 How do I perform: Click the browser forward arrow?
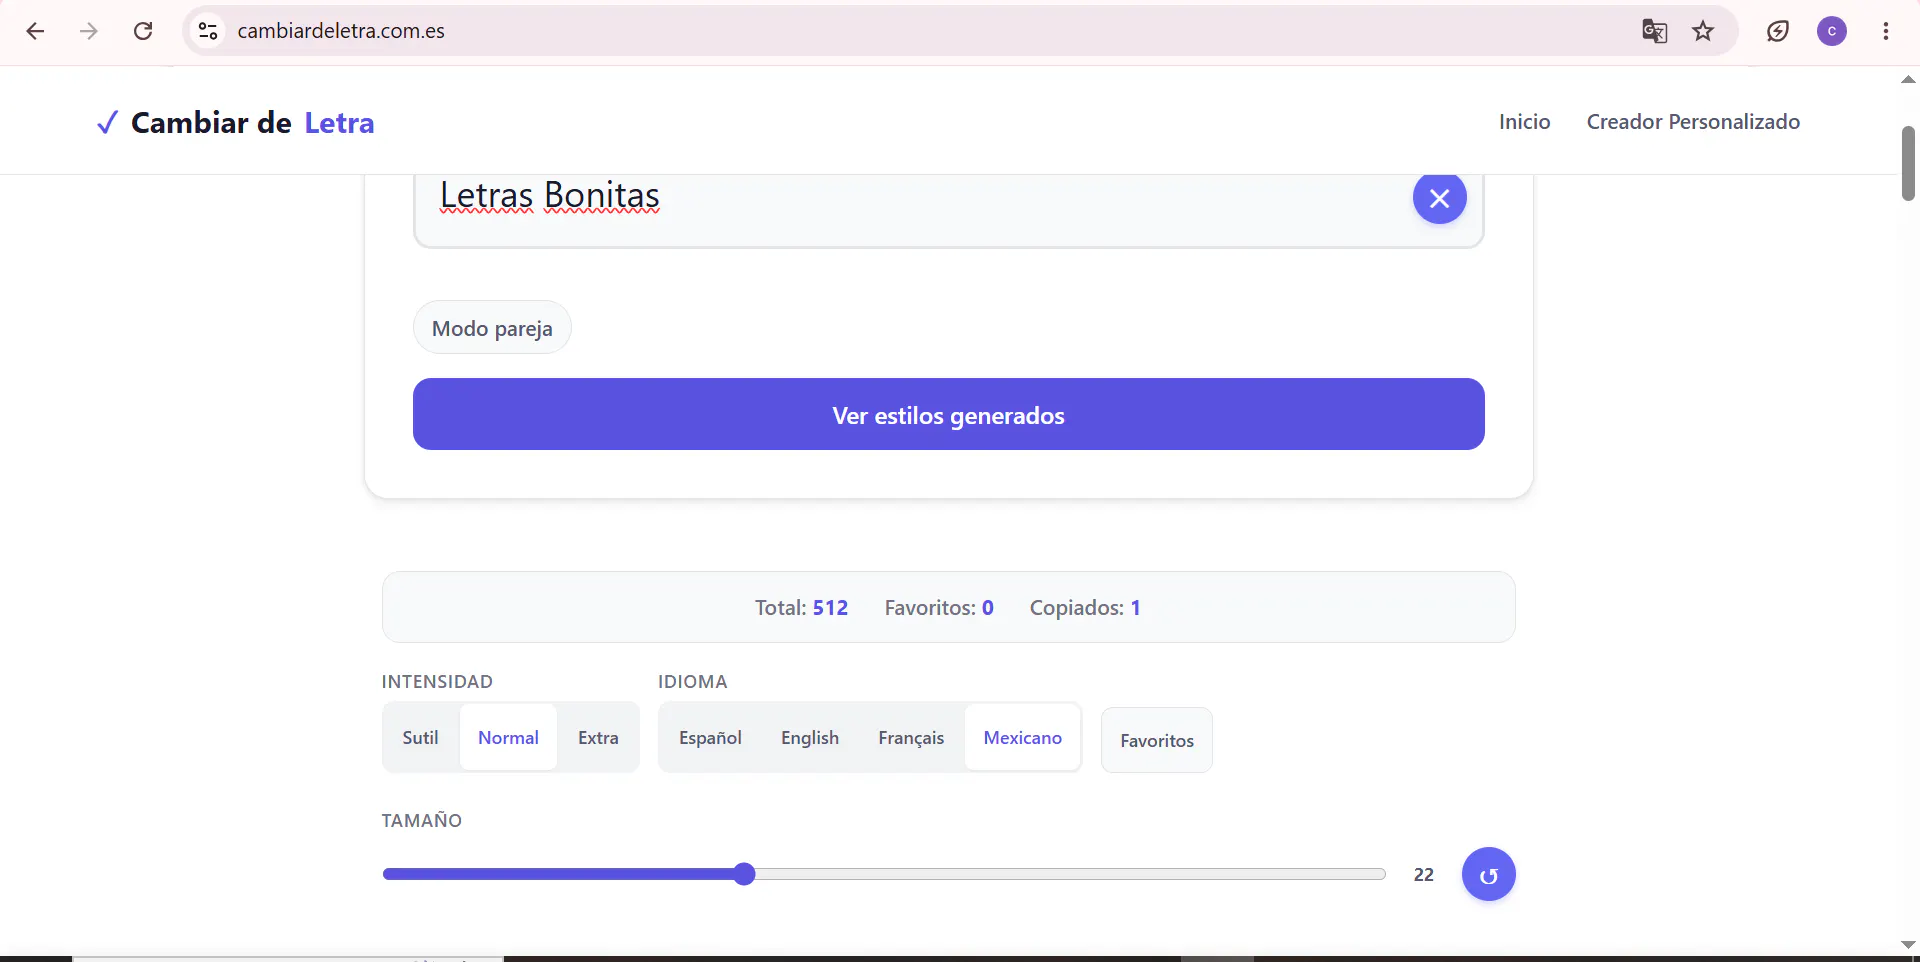89,31
